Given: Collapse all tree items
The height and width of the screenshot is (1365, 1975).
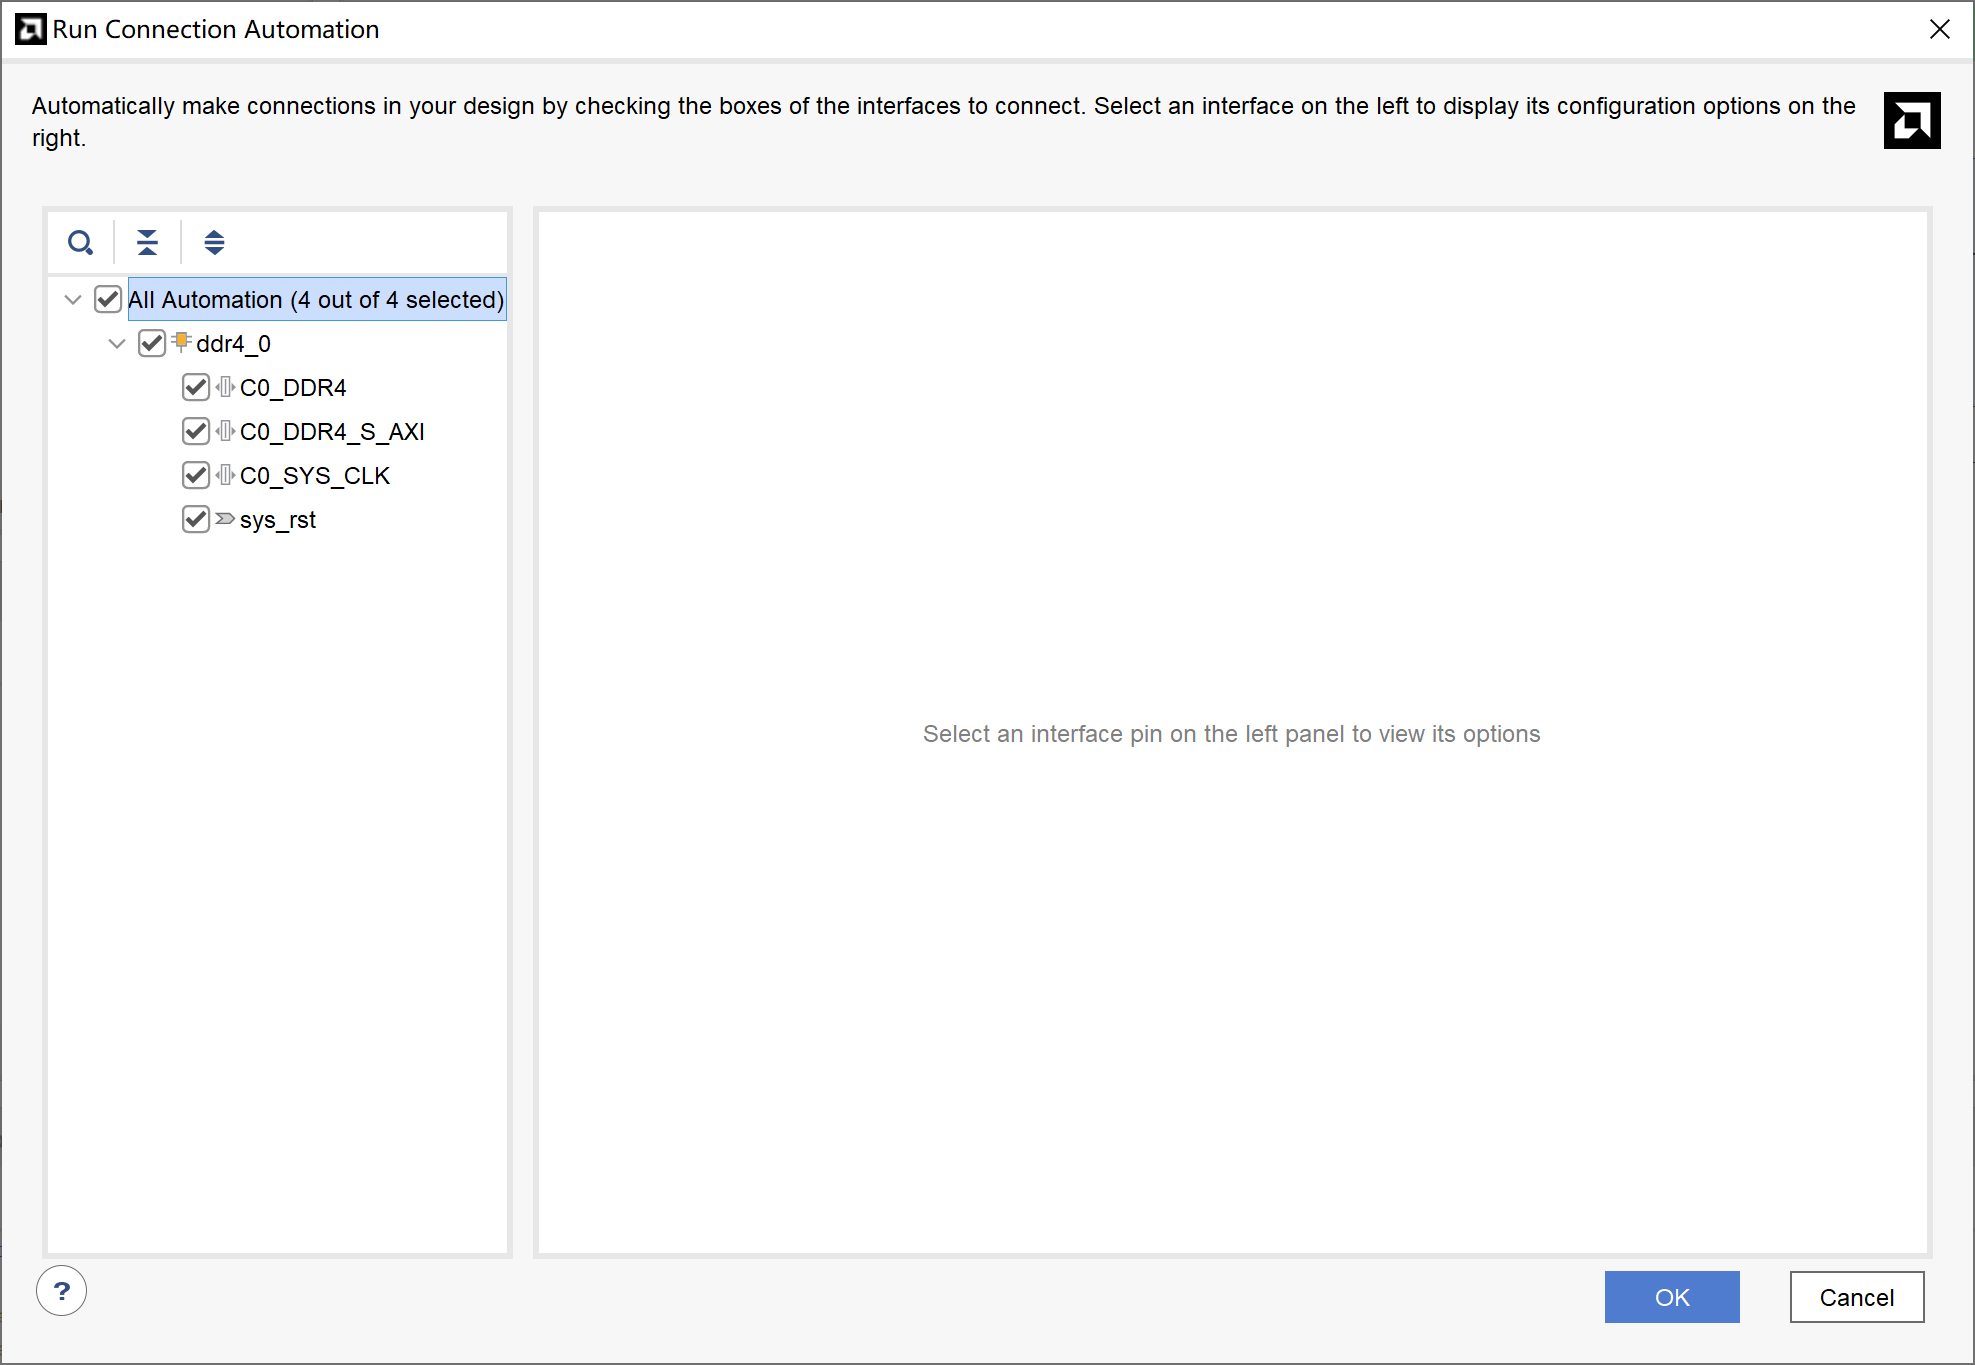Looking at the screenshot, I should 147,242.
